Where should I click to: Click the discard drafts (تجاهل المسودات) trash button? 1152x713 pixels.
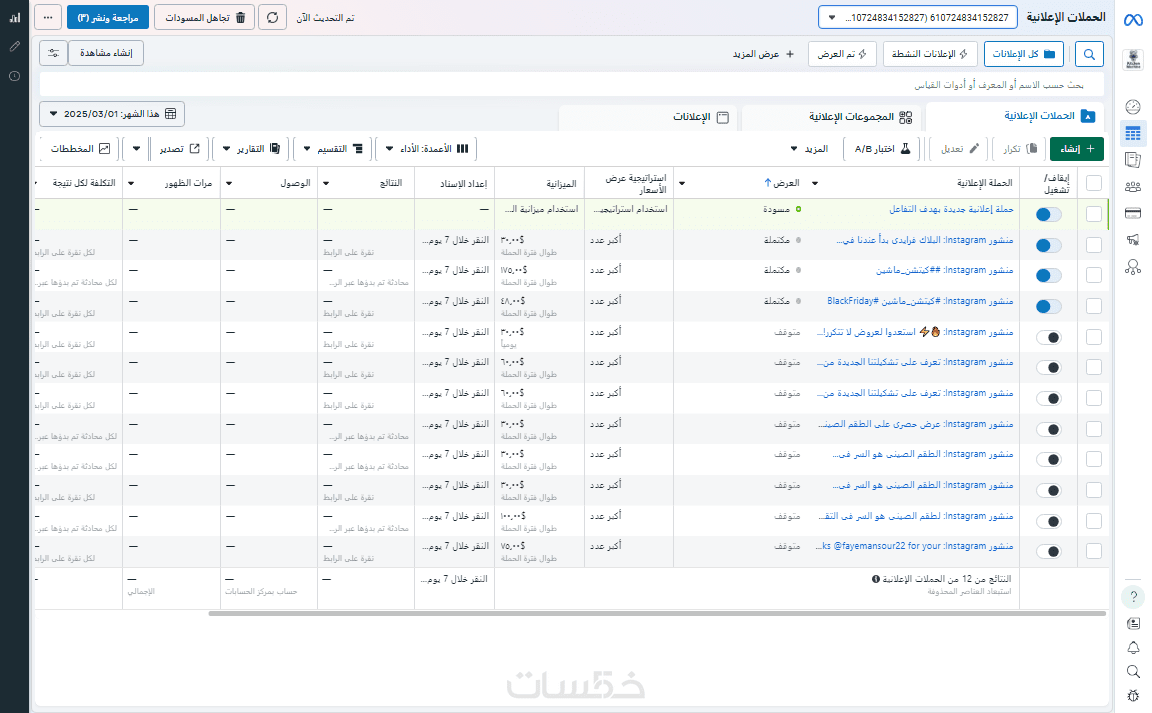point(205,18)
